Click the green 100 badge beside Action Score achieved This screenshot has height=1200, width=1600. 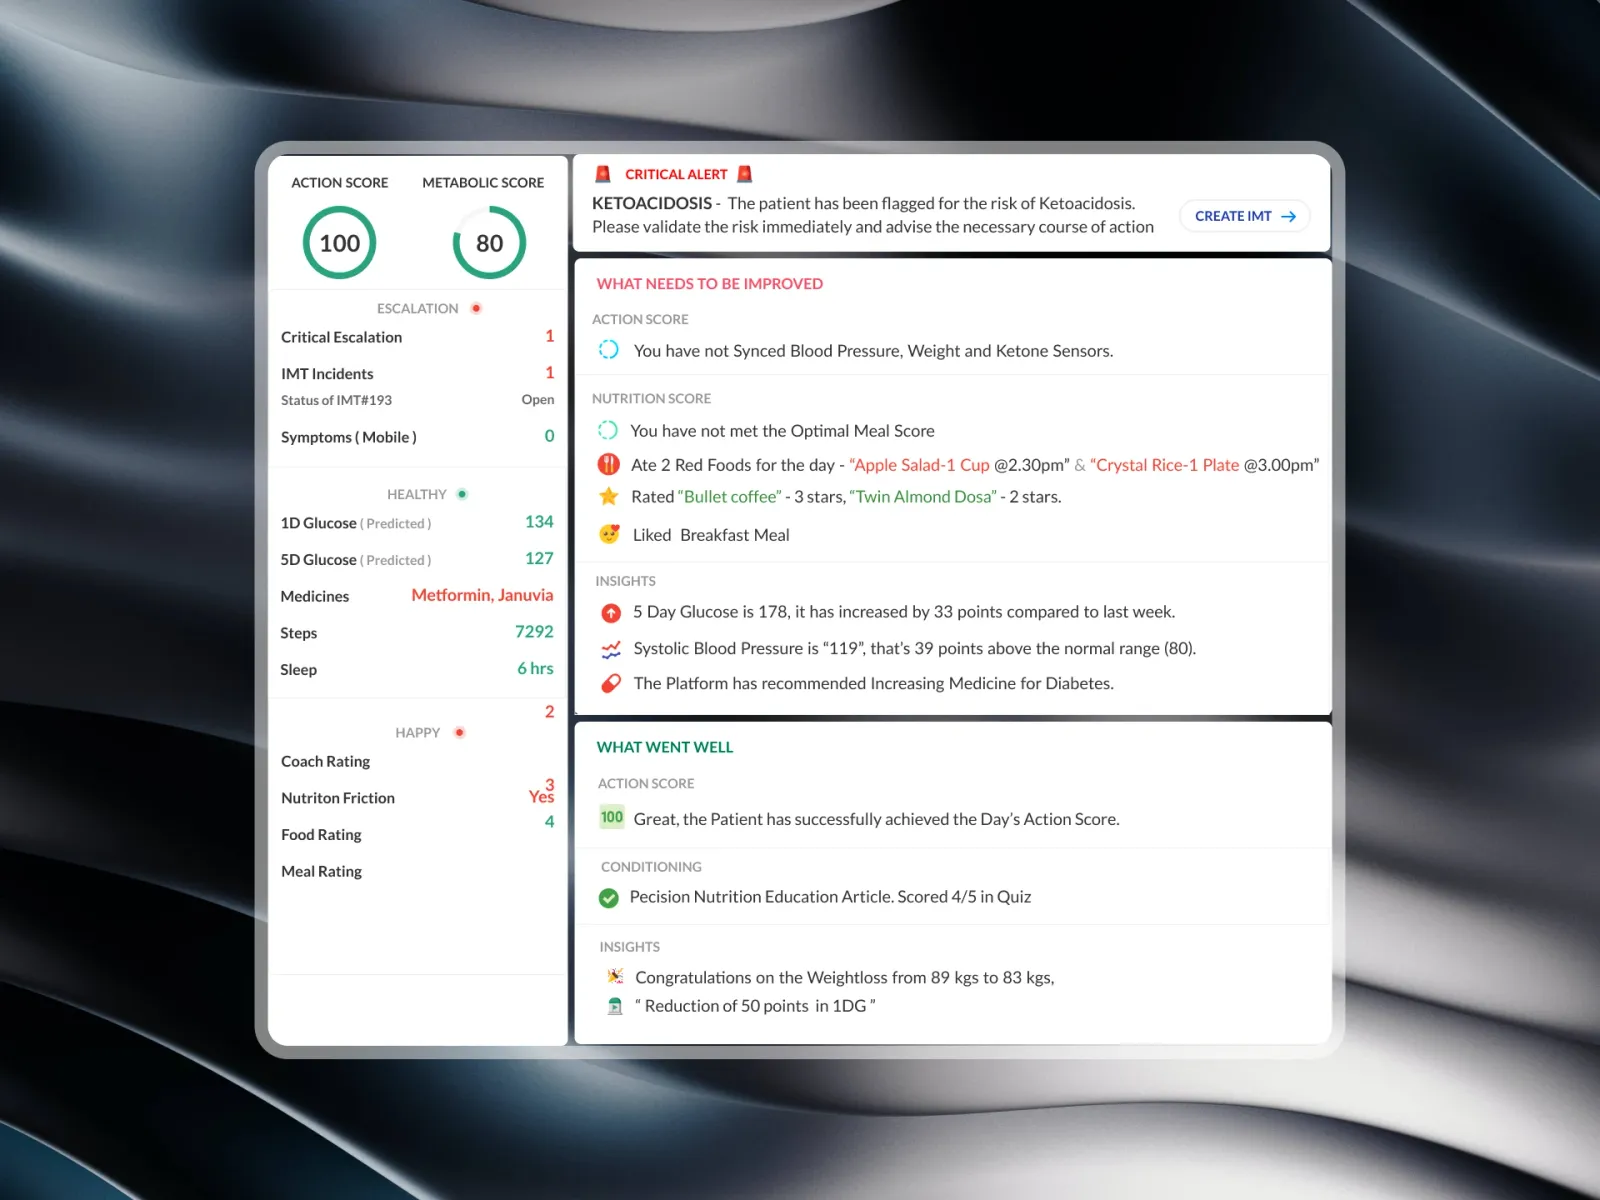point(612,817)
